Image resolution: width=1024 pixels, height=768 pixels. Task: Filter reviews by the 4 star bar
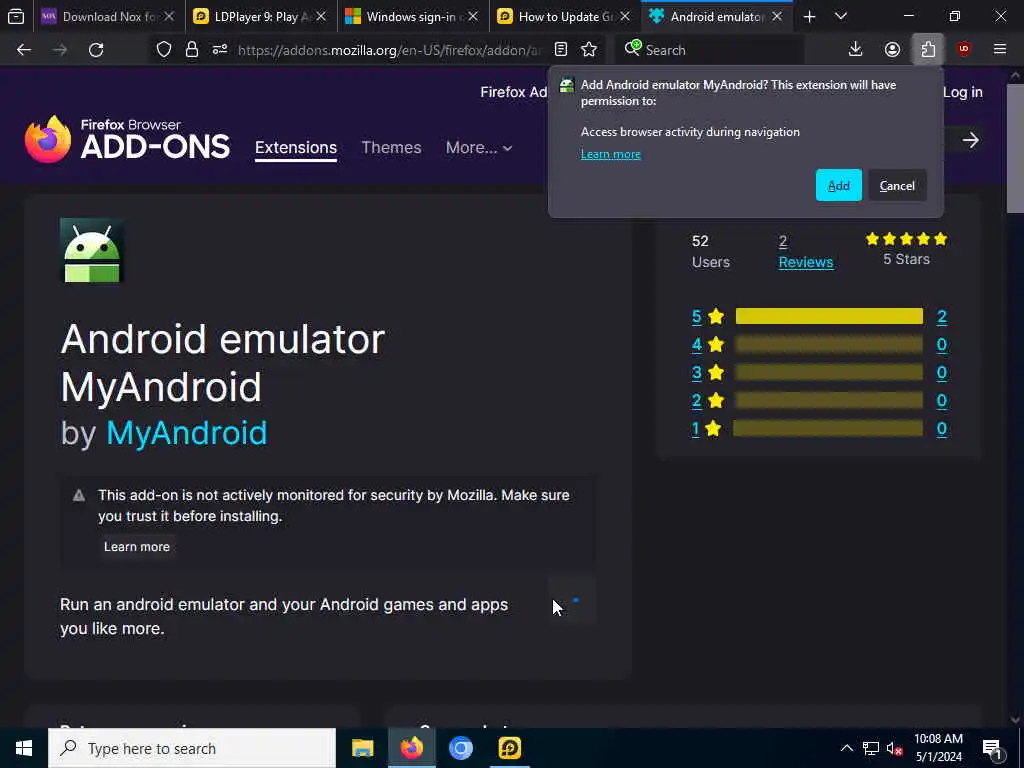click(x=829, y=344)
